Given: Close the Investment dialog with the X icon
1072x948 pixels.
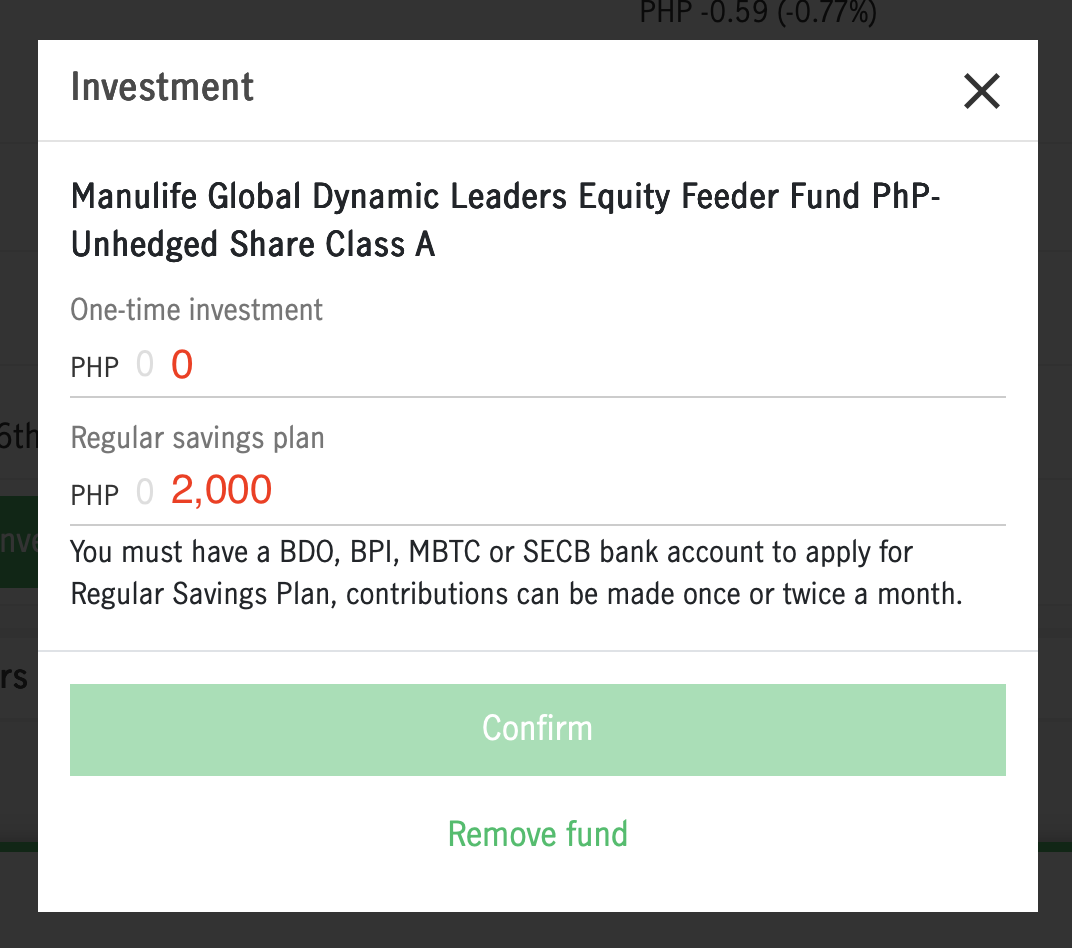Looking at the screenshot, I should (x=981, y=92).
